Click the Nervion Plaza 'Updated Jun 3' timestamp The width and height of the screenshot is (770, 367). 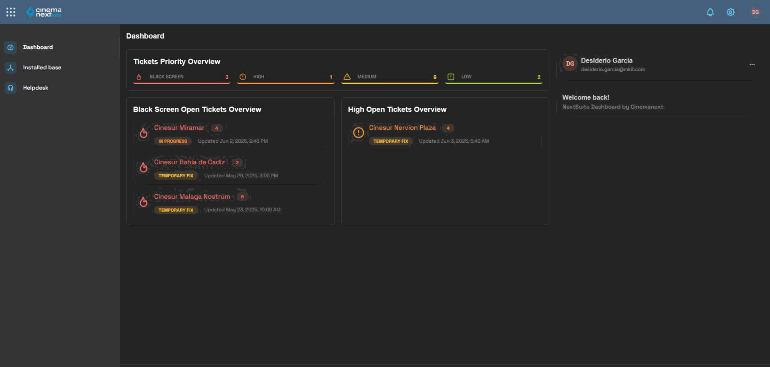click(454, 141)
